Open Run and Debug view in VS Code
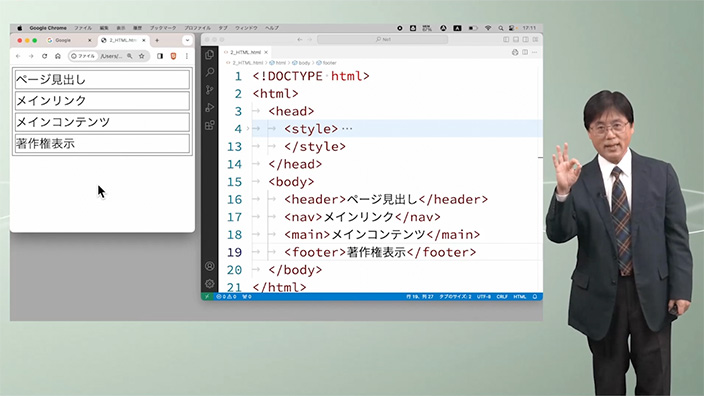 click(x=209, y=107)
